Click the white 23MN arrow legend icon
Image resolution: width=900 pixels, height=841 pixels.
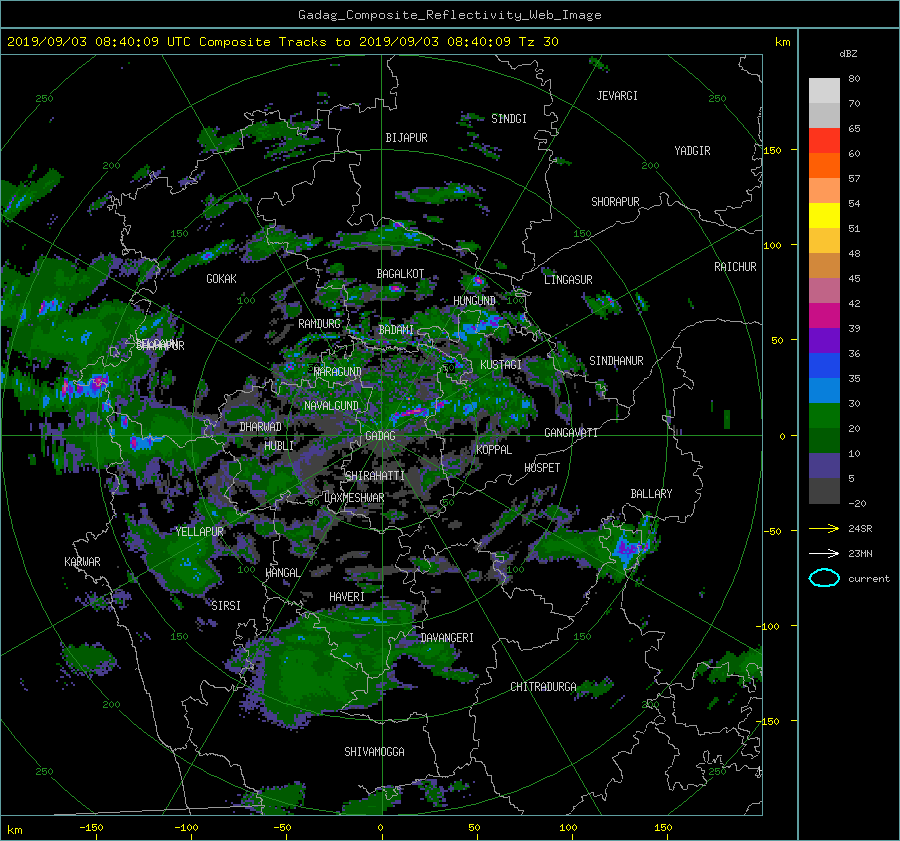tap(824, 553)
